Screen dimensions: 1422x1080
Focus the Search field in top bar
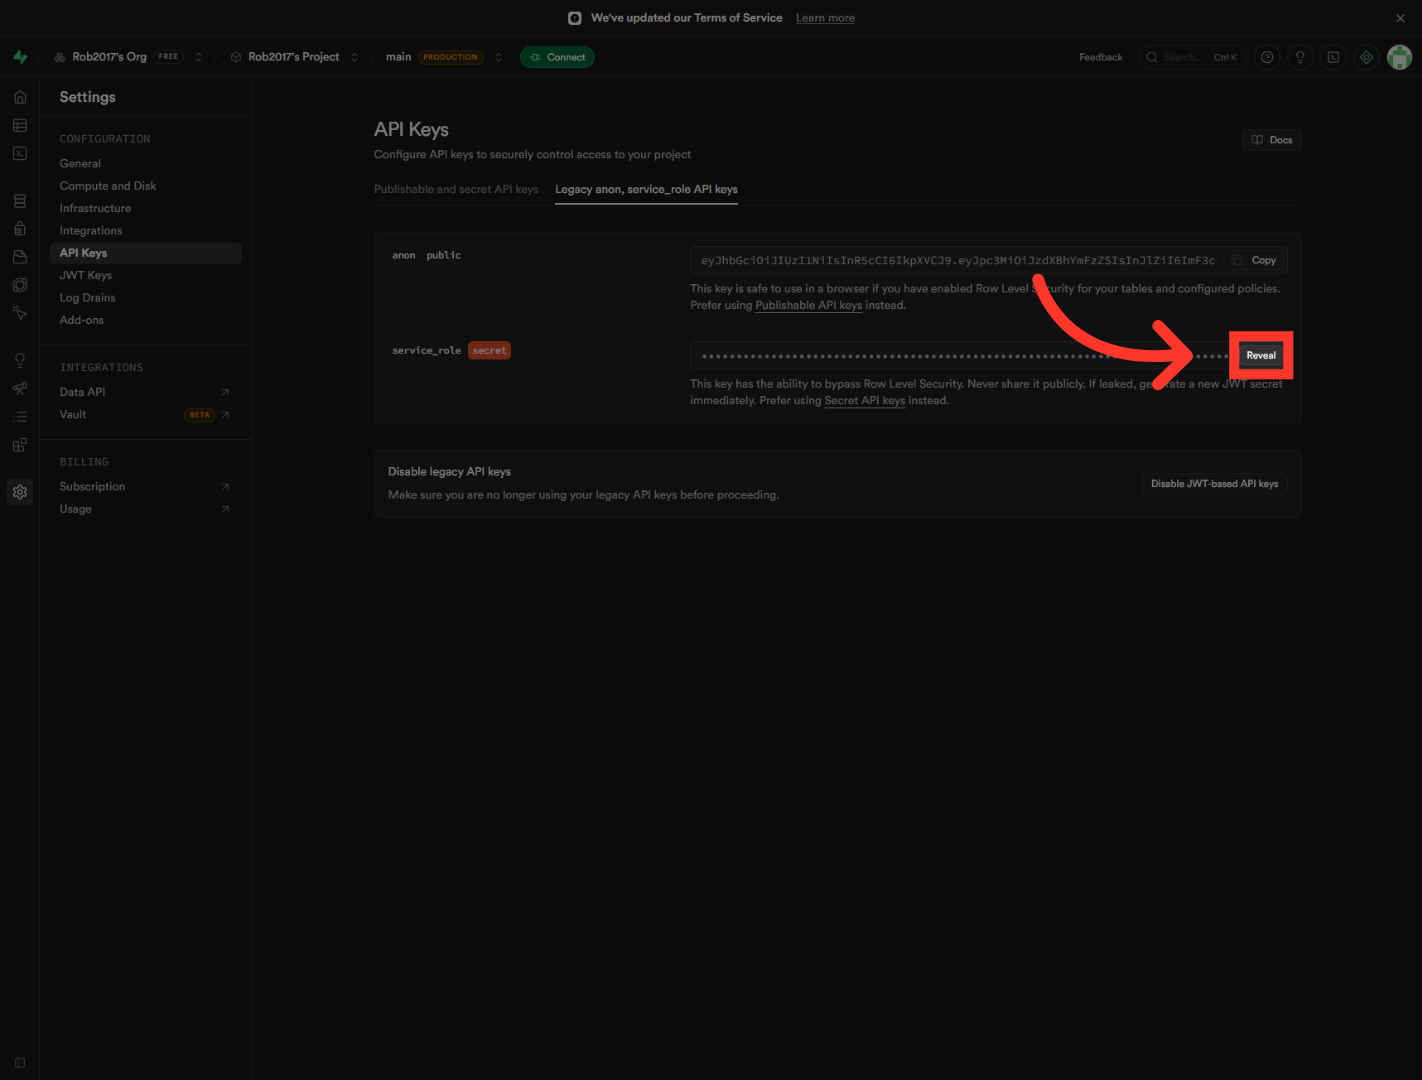pos(1192,57)
